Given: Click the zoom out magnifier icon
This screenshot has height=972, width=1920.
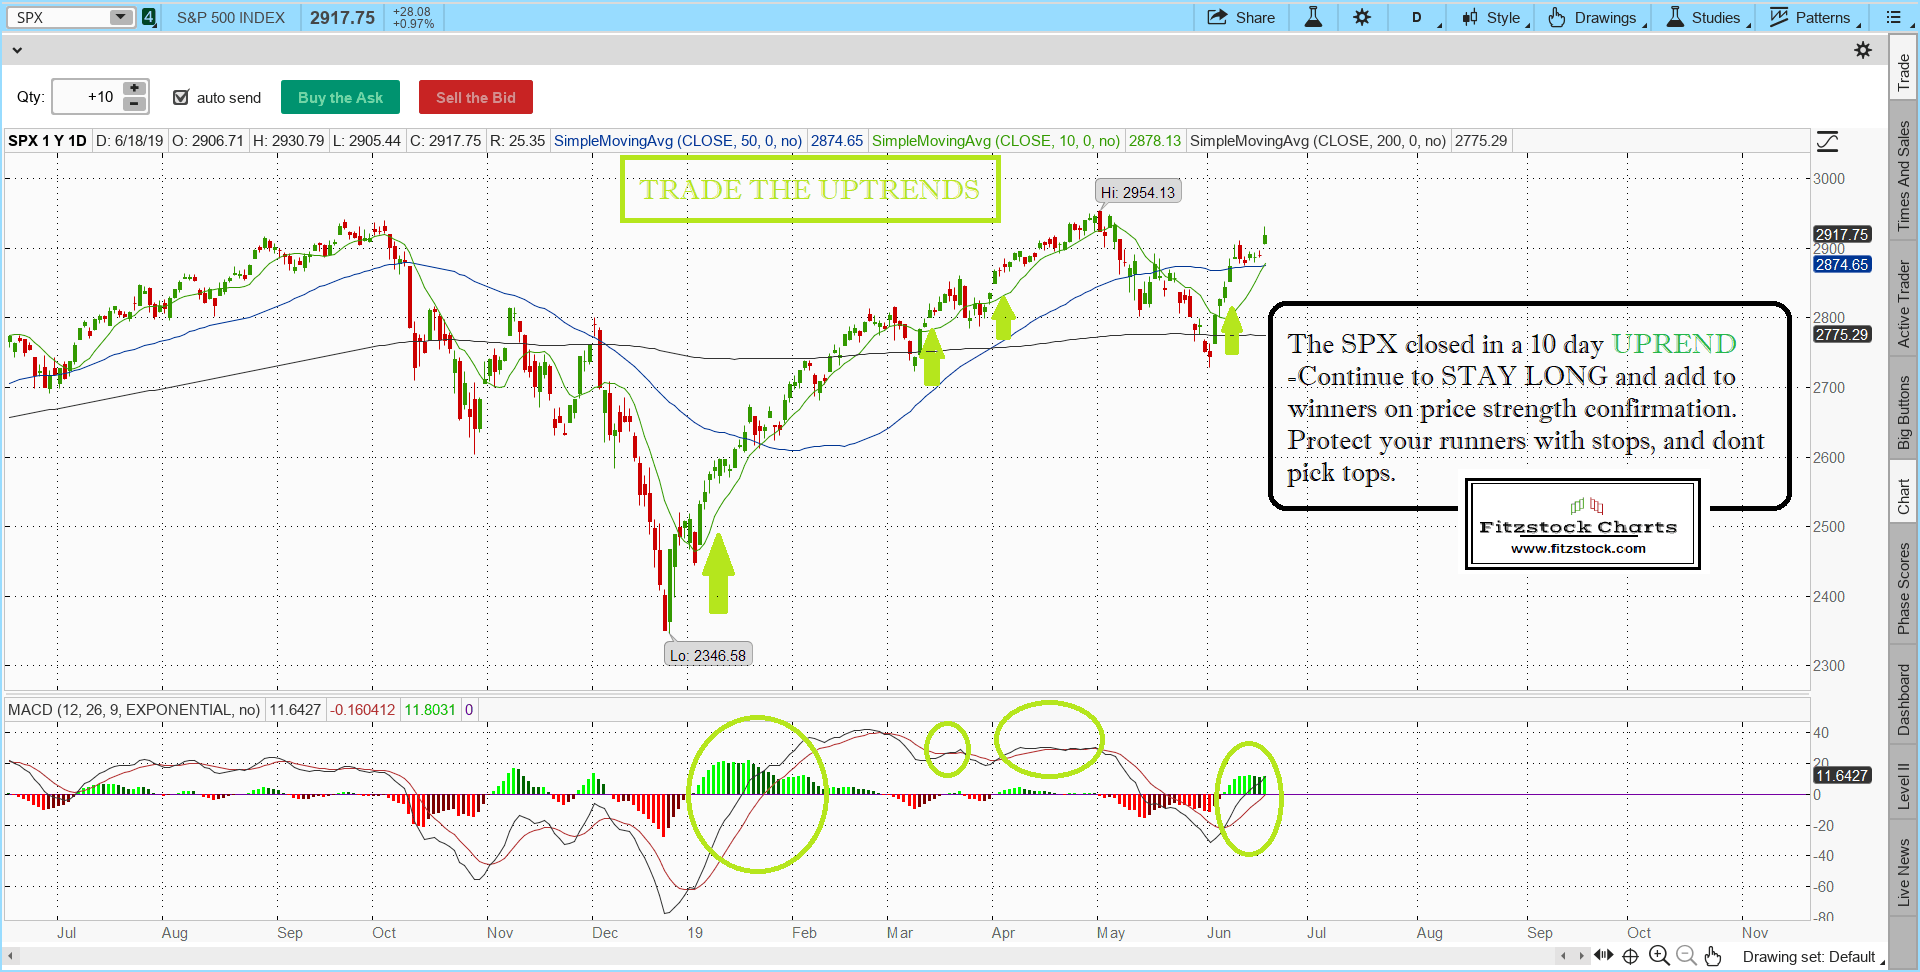Looking at the screenshot, I should 1686,956.
